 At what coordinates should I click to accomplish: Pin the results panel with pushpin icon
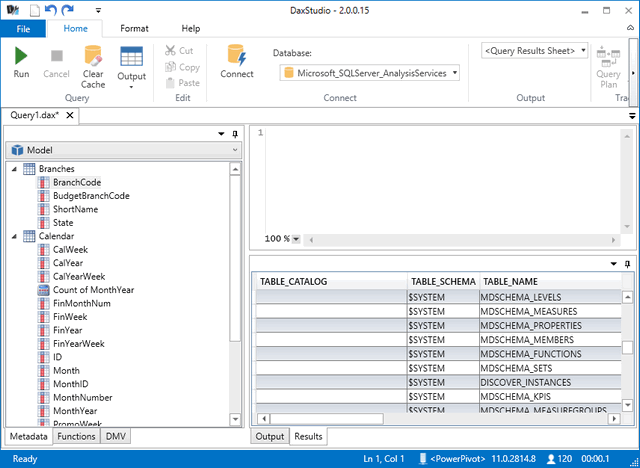[627, 264]
